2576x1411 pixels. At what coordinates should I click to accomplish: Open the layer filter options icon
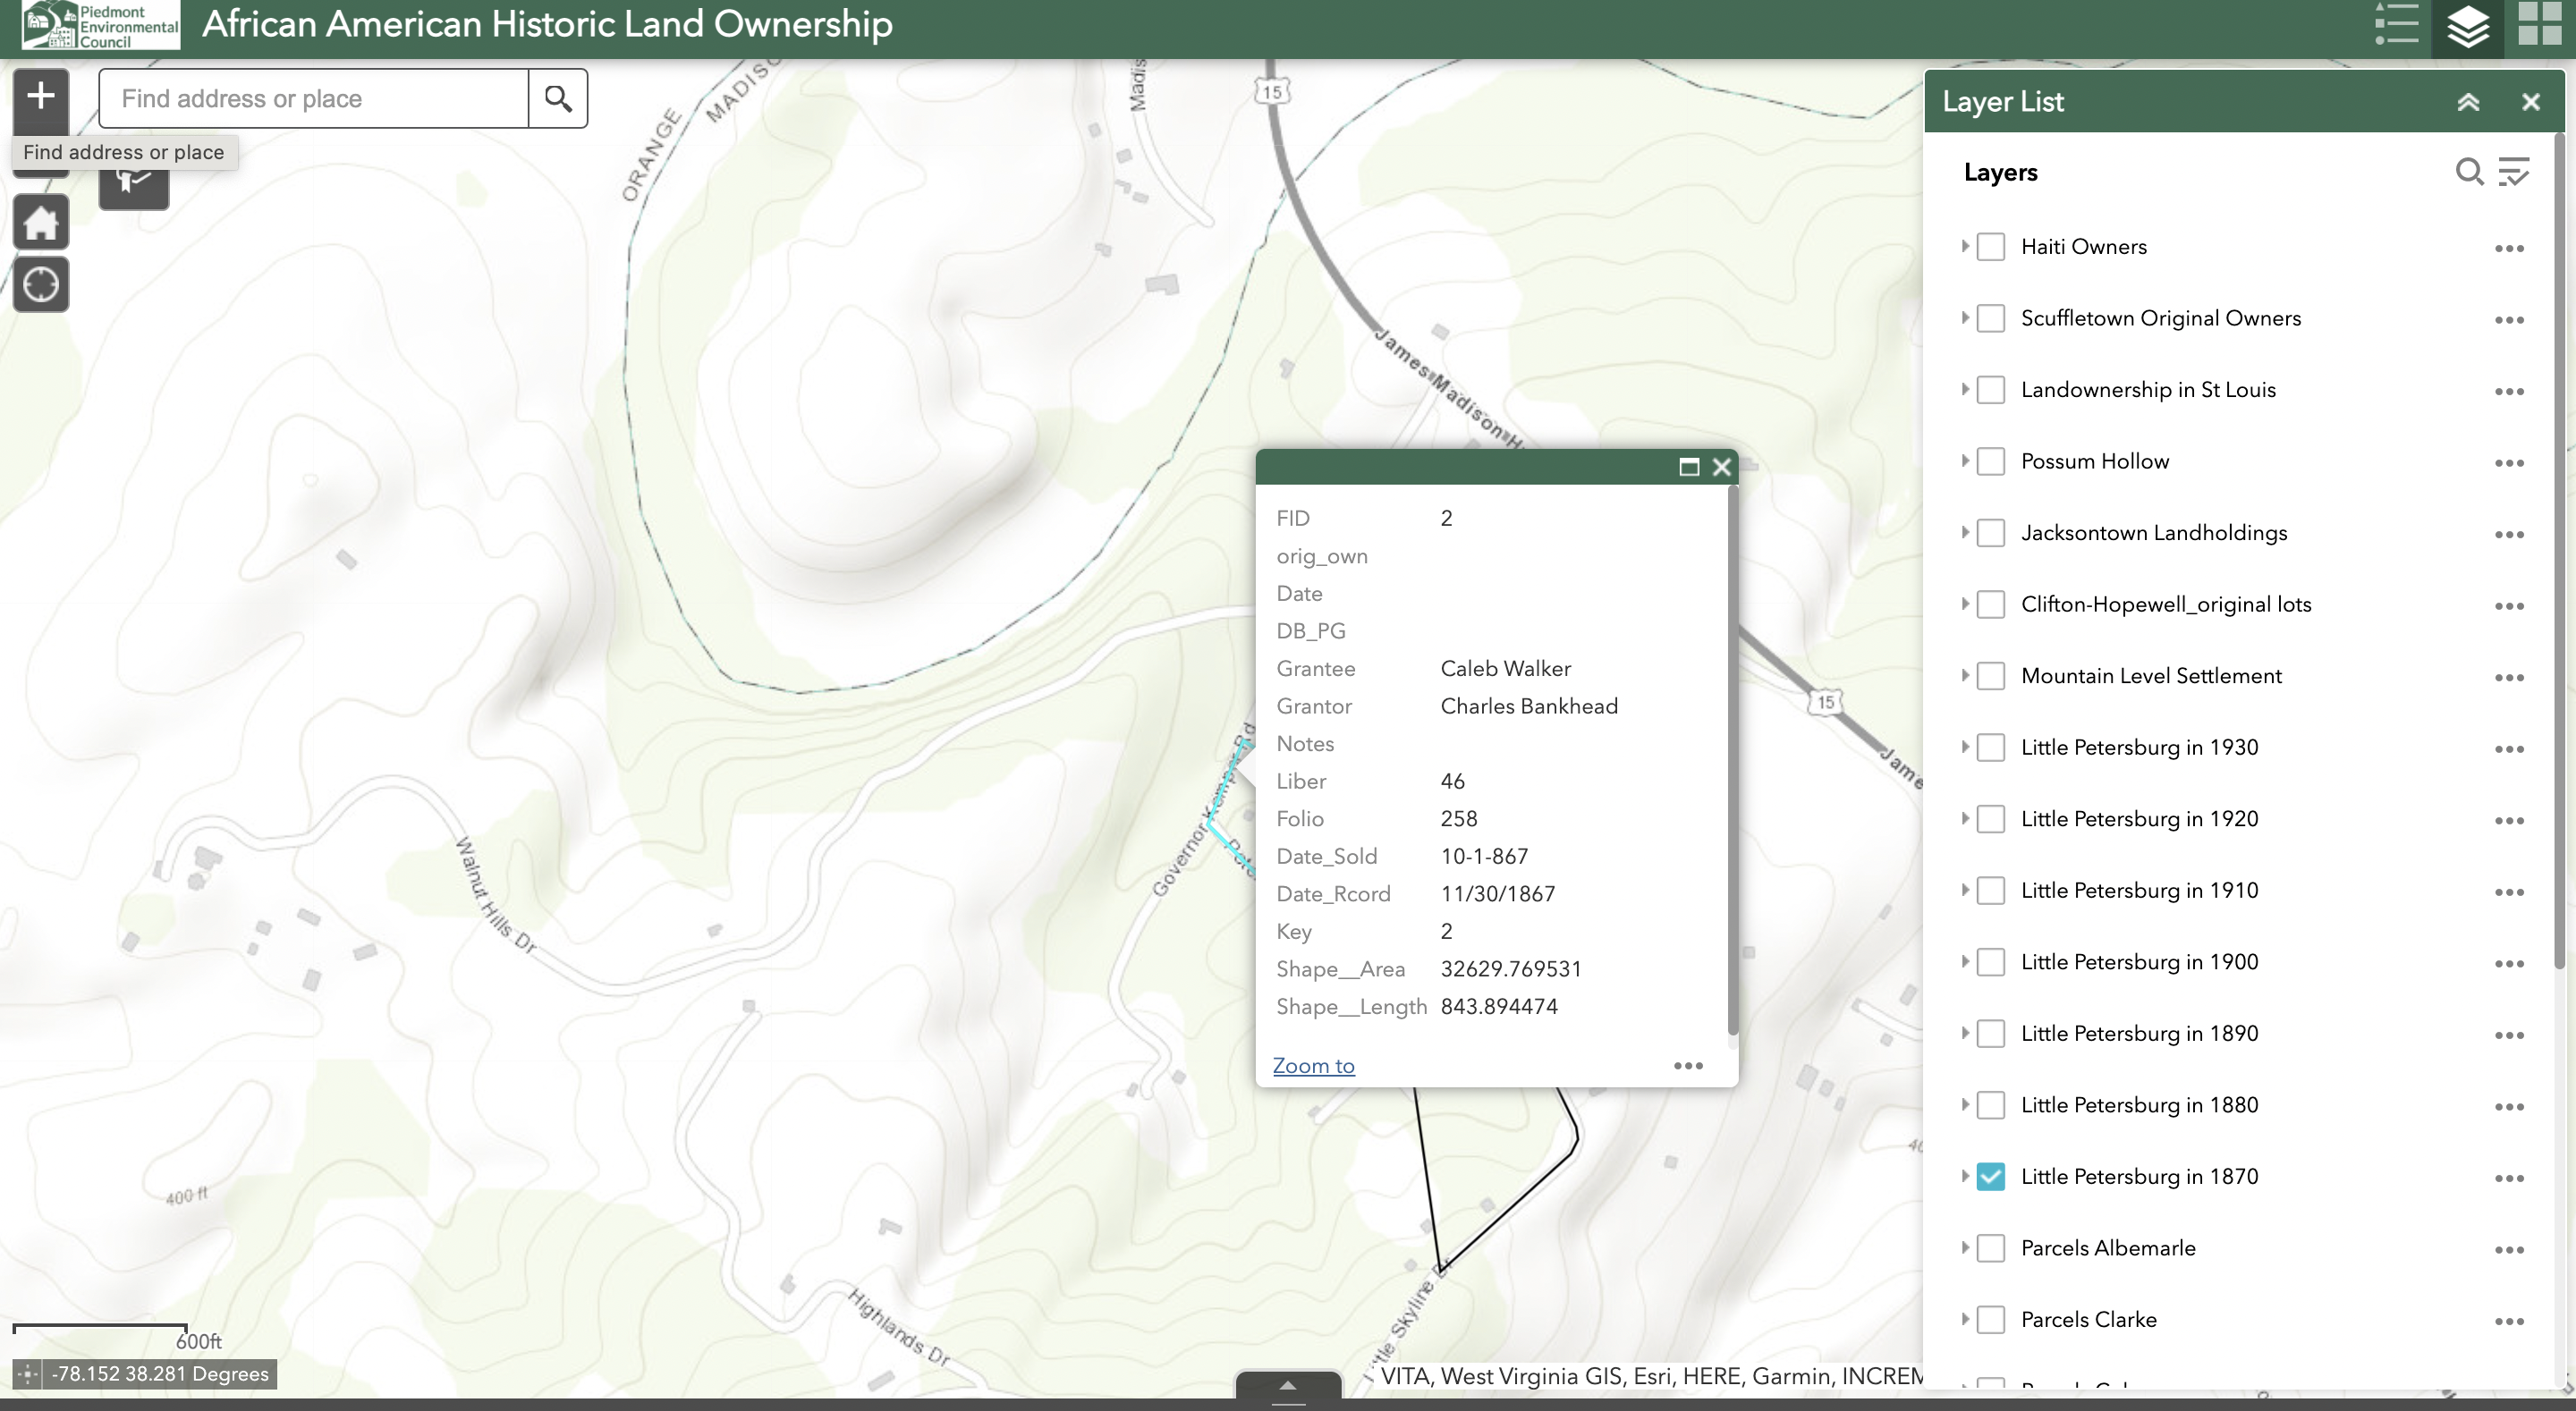click(x=2513, y=172)
